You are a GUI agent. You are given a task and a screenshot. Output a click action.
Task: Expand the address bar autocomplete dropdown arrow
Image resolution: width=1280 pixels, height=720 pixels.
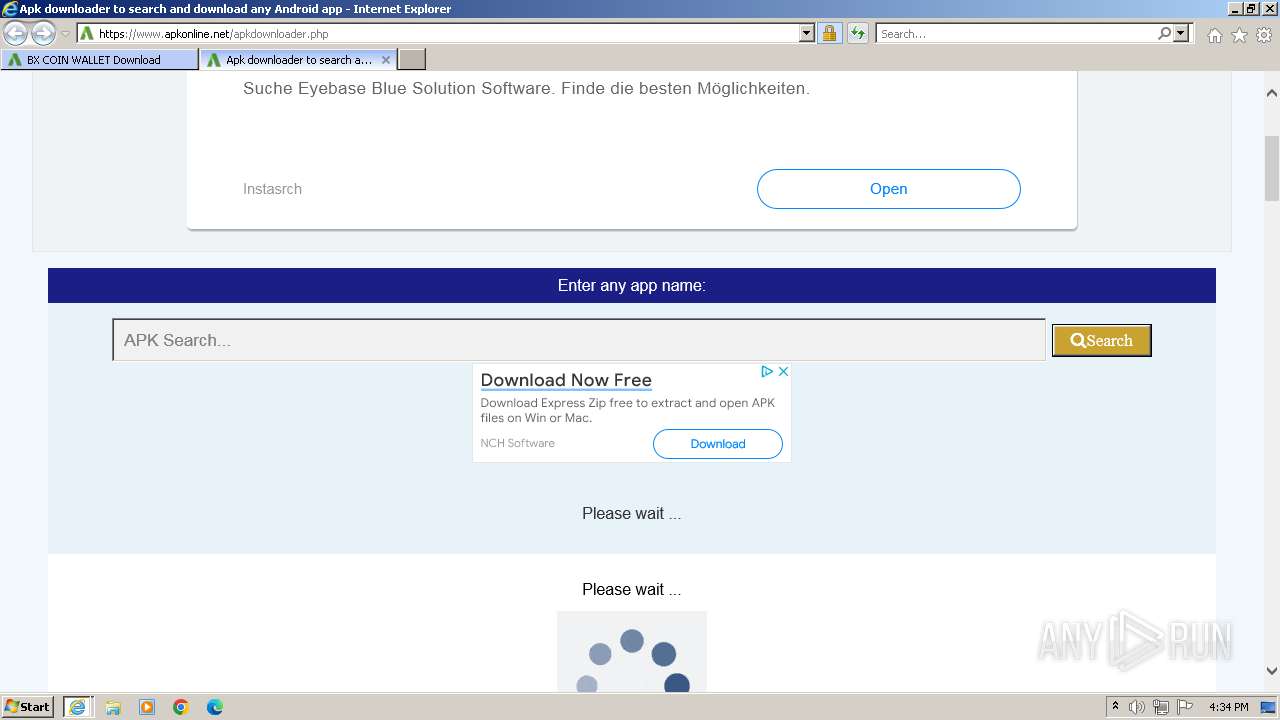tap(807, 34)
